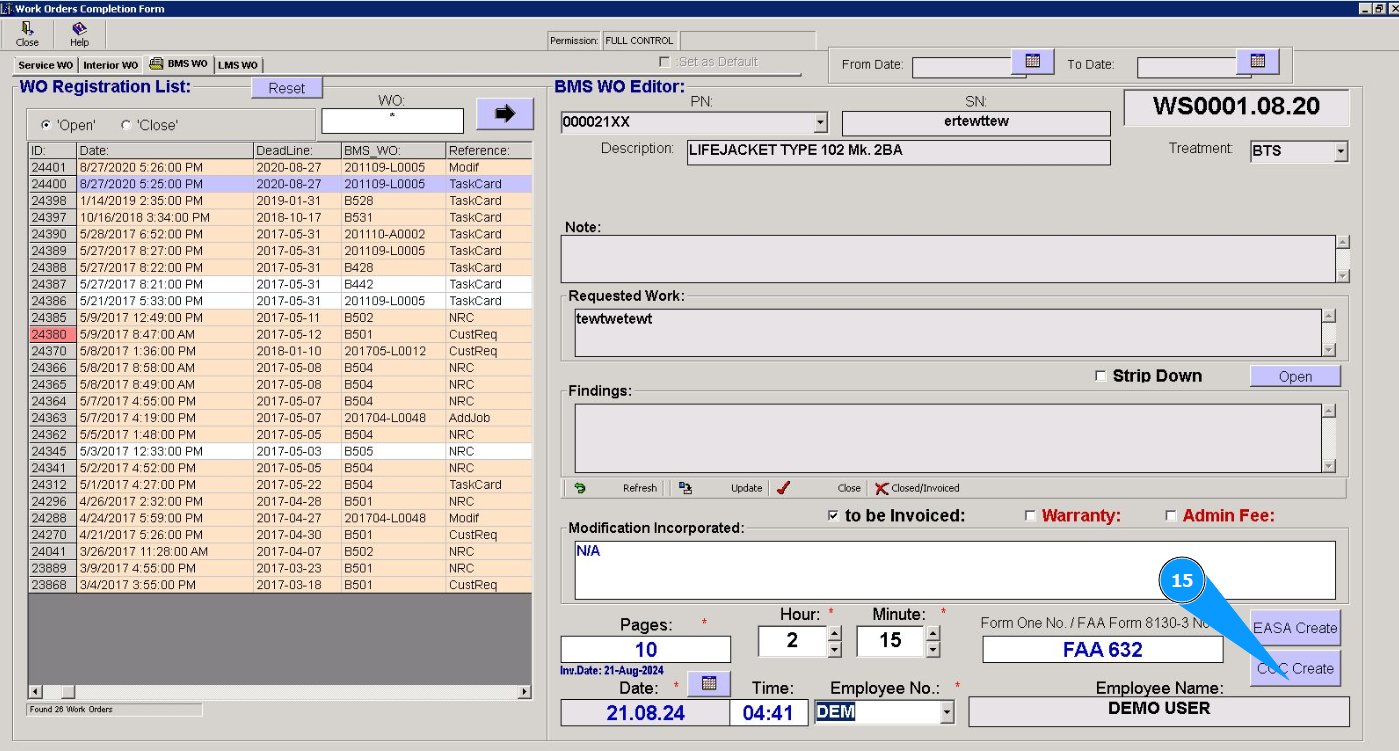Expand the Employee No. dropdown
The height and width of the screenshot is (751, 1399).
point(946,712)
